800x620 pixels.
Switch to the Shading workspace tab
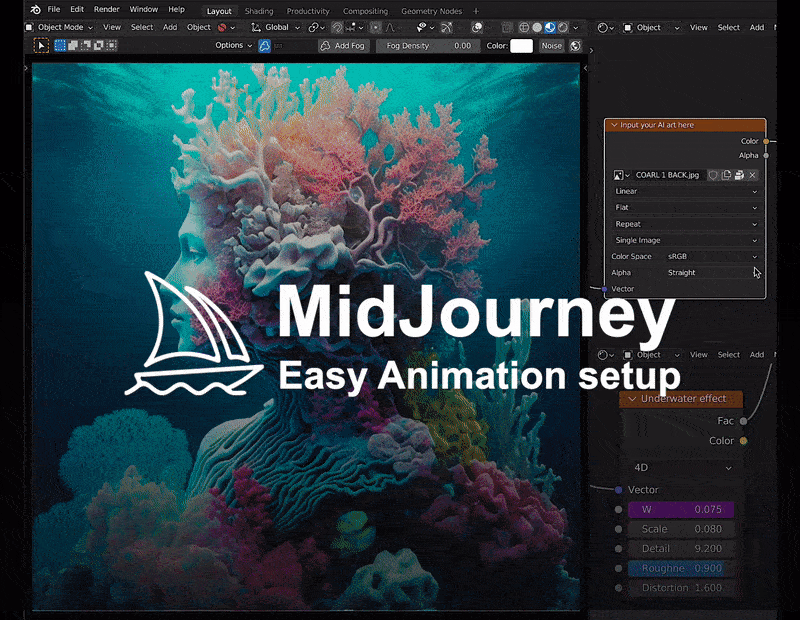pyautogui.click(x=259, y=11)
